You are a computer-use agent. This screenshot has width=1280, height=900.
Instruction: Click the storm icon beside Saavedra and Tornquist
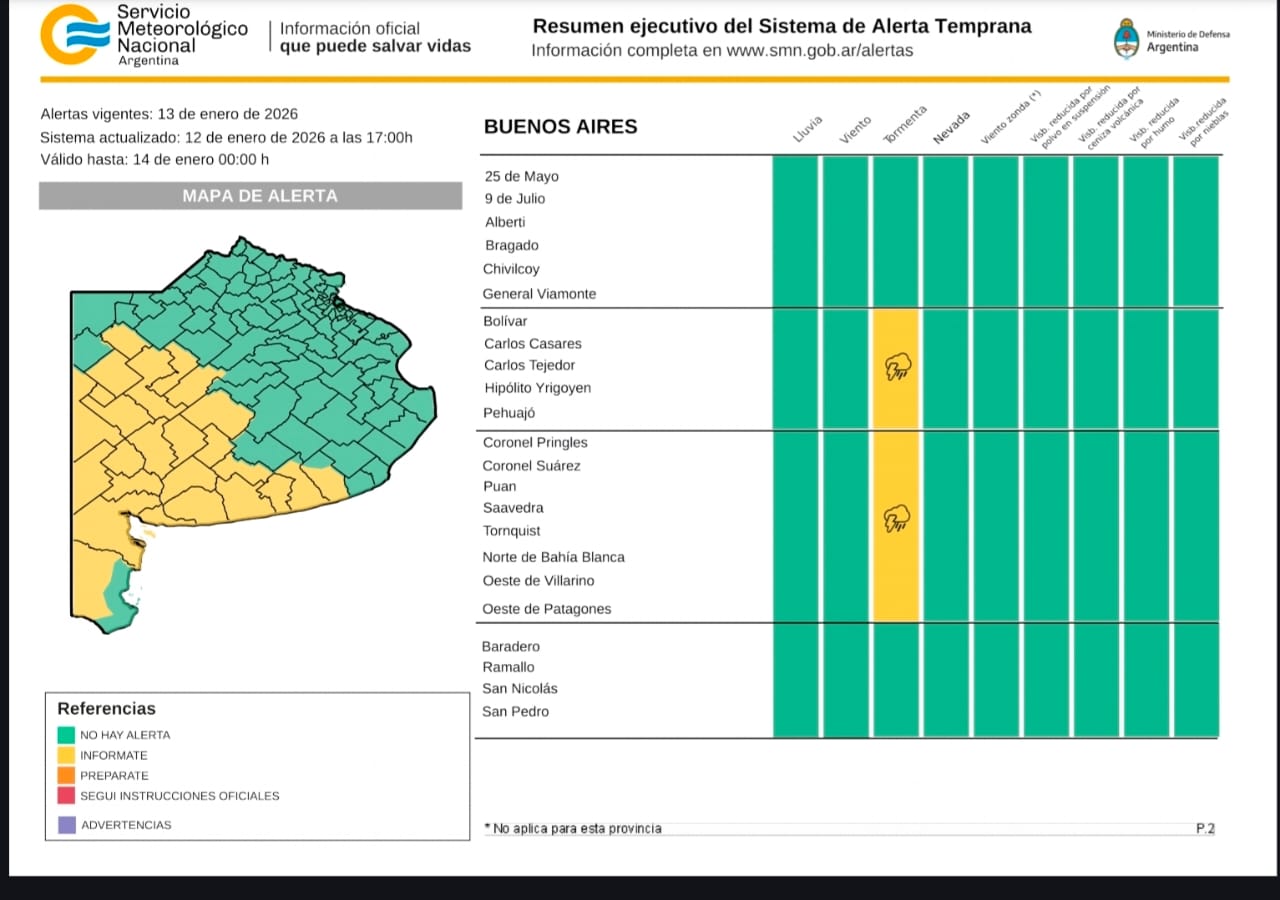point(896,519)
